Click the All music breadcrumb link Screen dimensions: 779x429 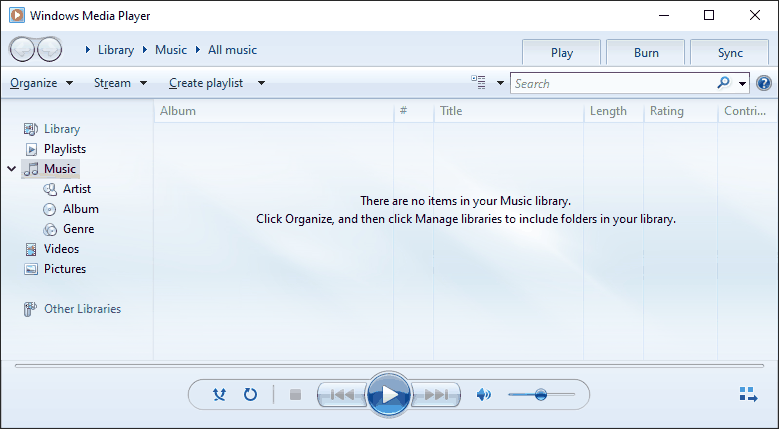[x=233, y=50]
